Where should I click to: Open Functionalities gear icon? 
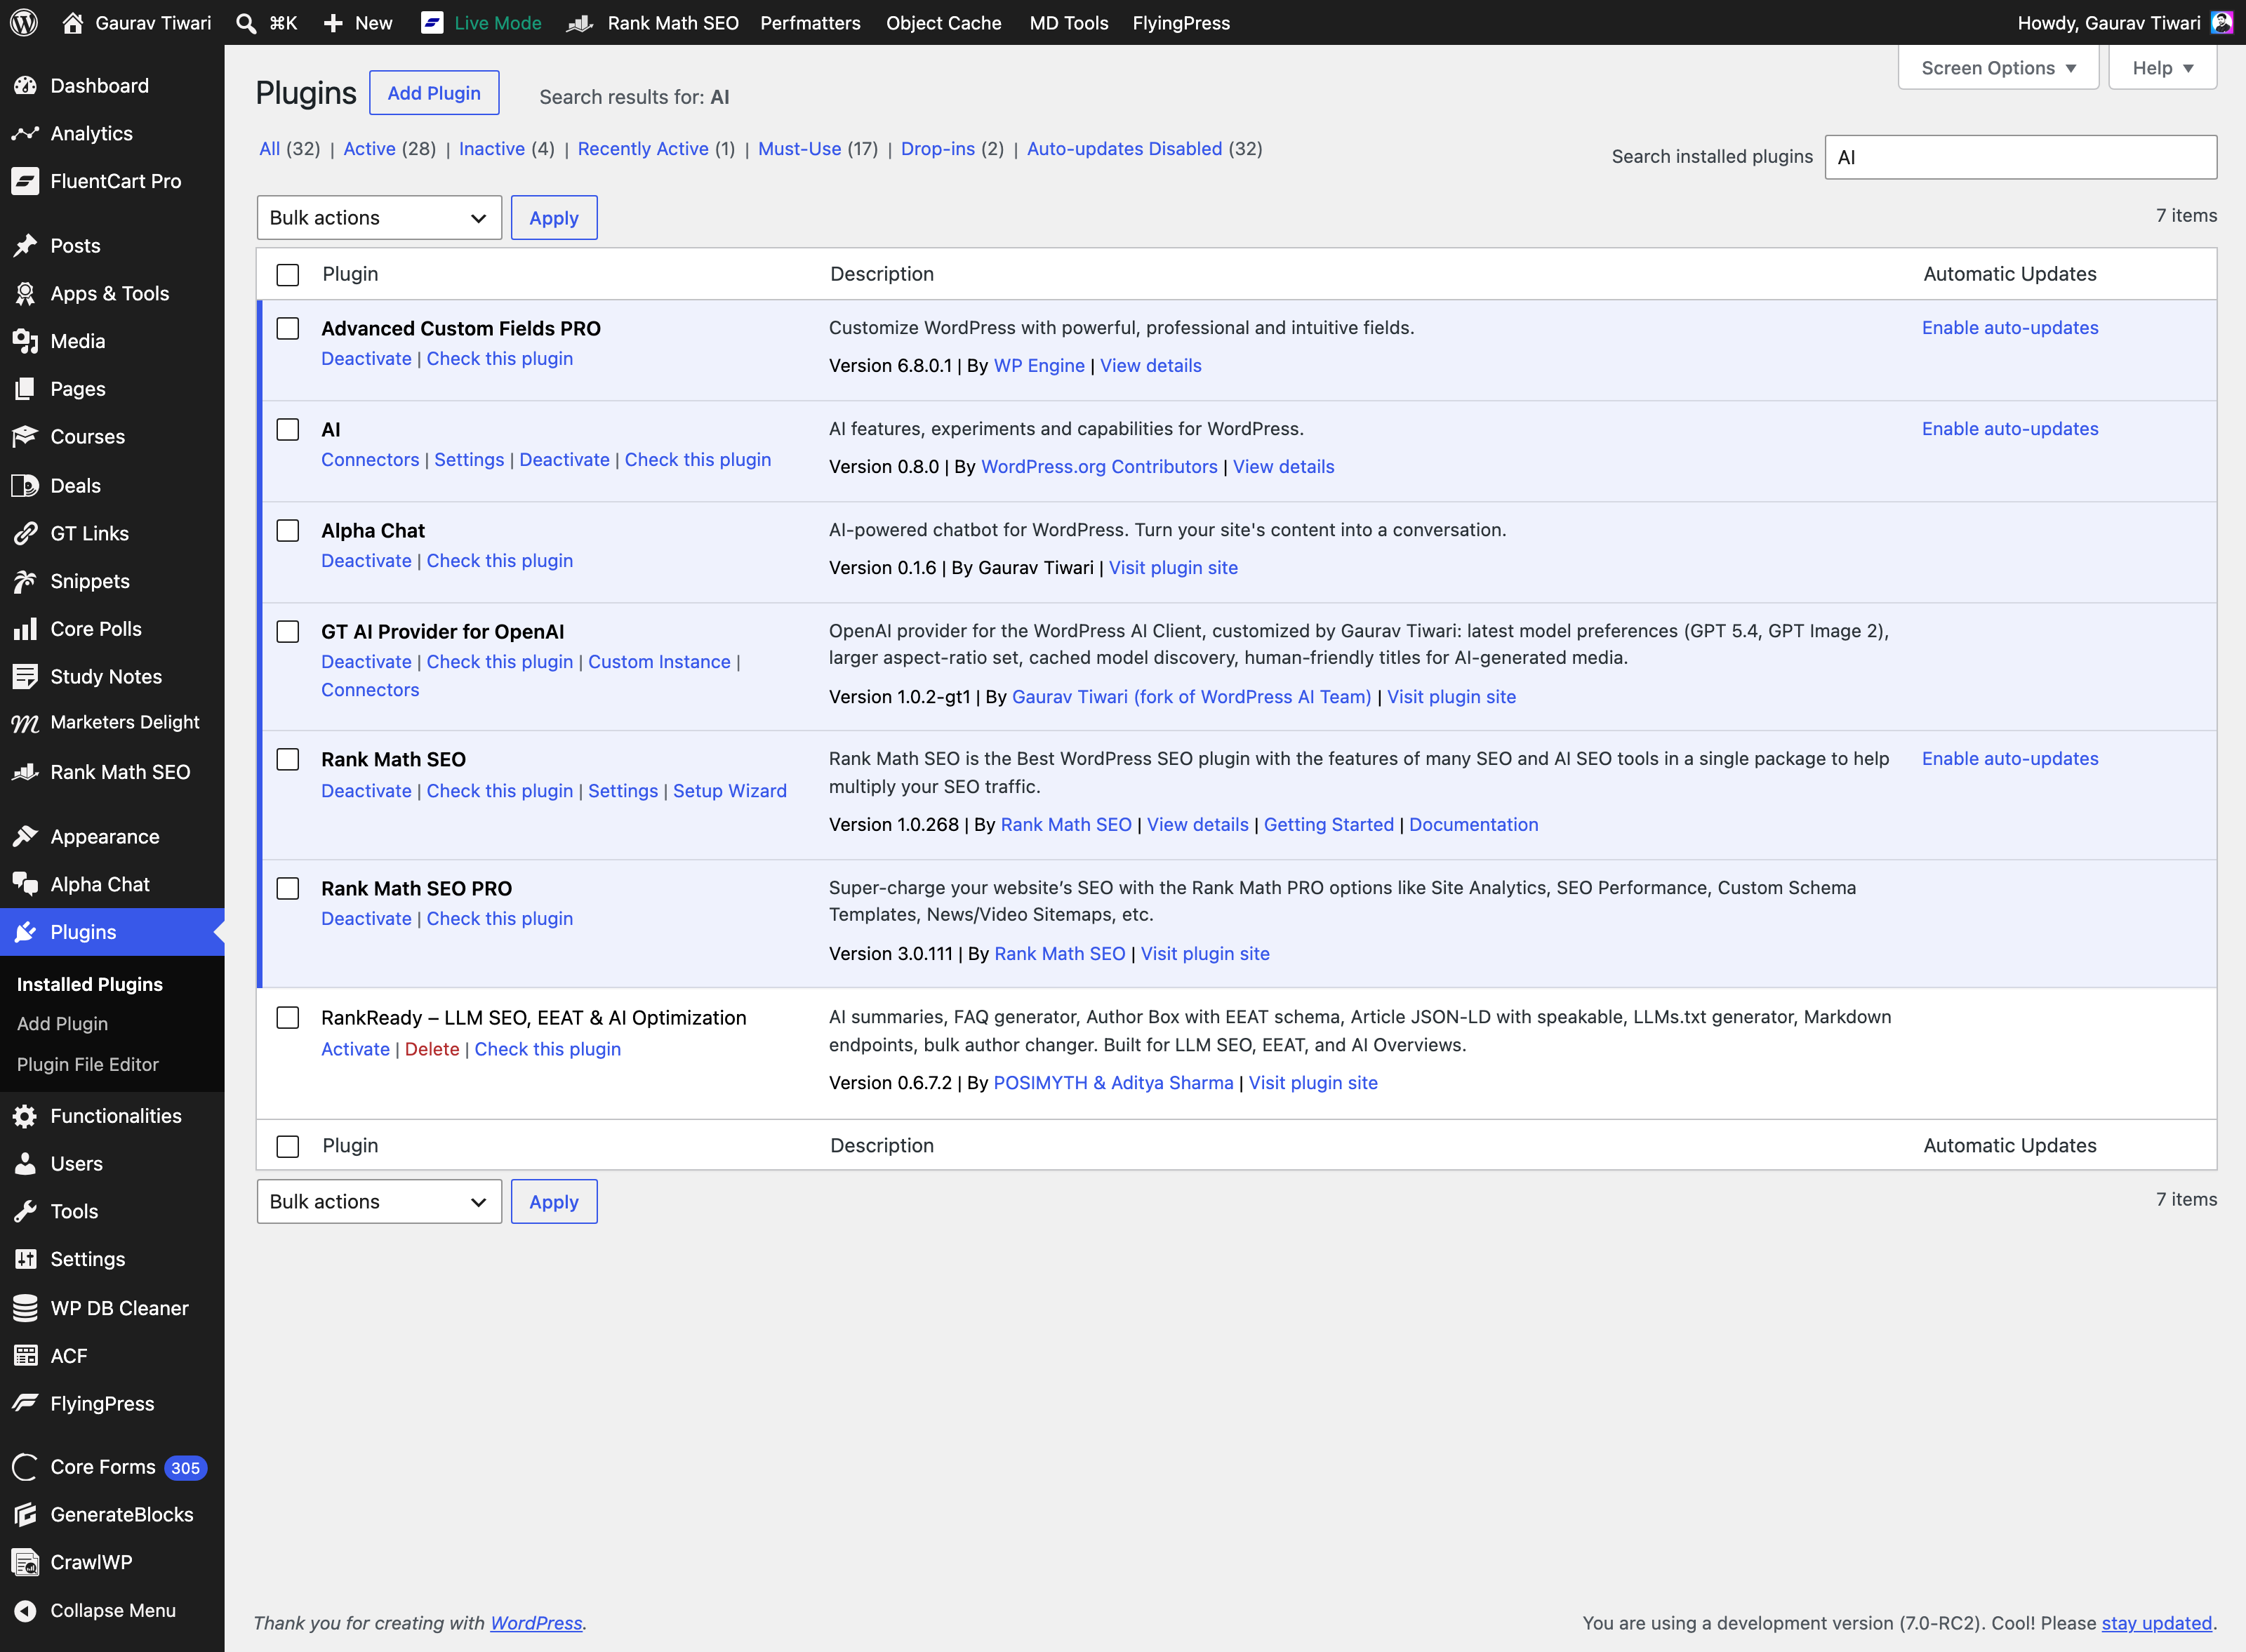25,1116
